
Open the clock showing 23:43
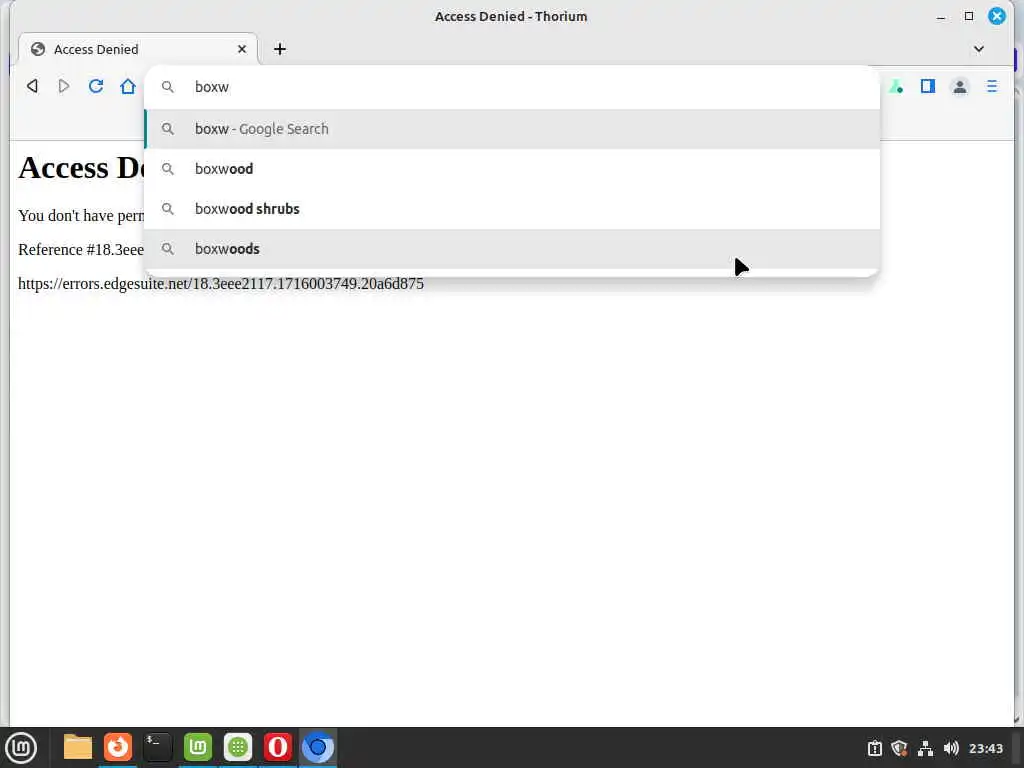[985, 748]
